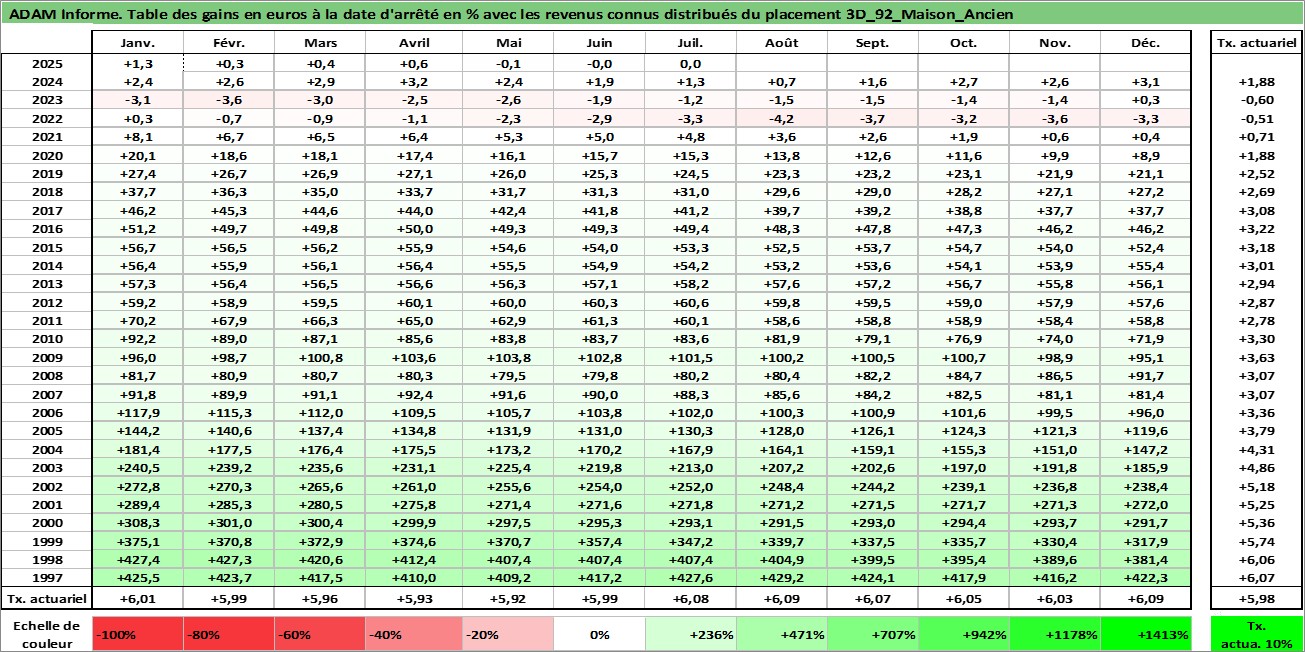Image resolution: width=1305 pixels, height=652 pixels.
Task: Click the 2006 Janv. cell '+117,9'
Action: [x=138, y=413]
